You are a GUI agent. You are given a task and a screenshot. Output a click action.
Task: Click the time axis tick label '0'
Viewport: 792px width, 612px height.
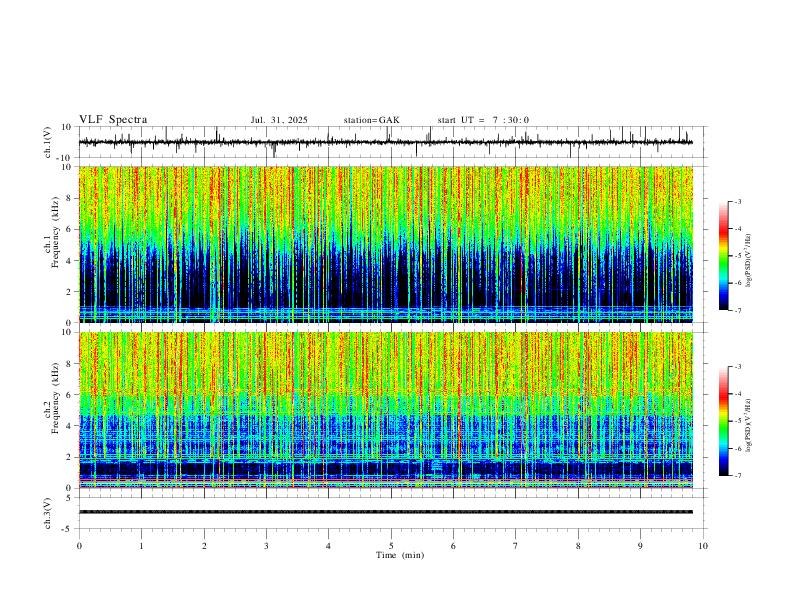79,546
